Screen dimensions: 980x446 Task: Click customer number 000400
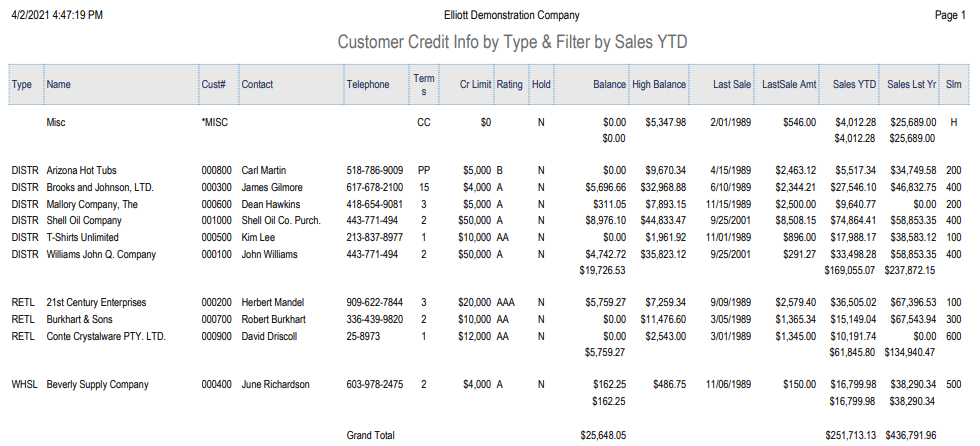216,384
